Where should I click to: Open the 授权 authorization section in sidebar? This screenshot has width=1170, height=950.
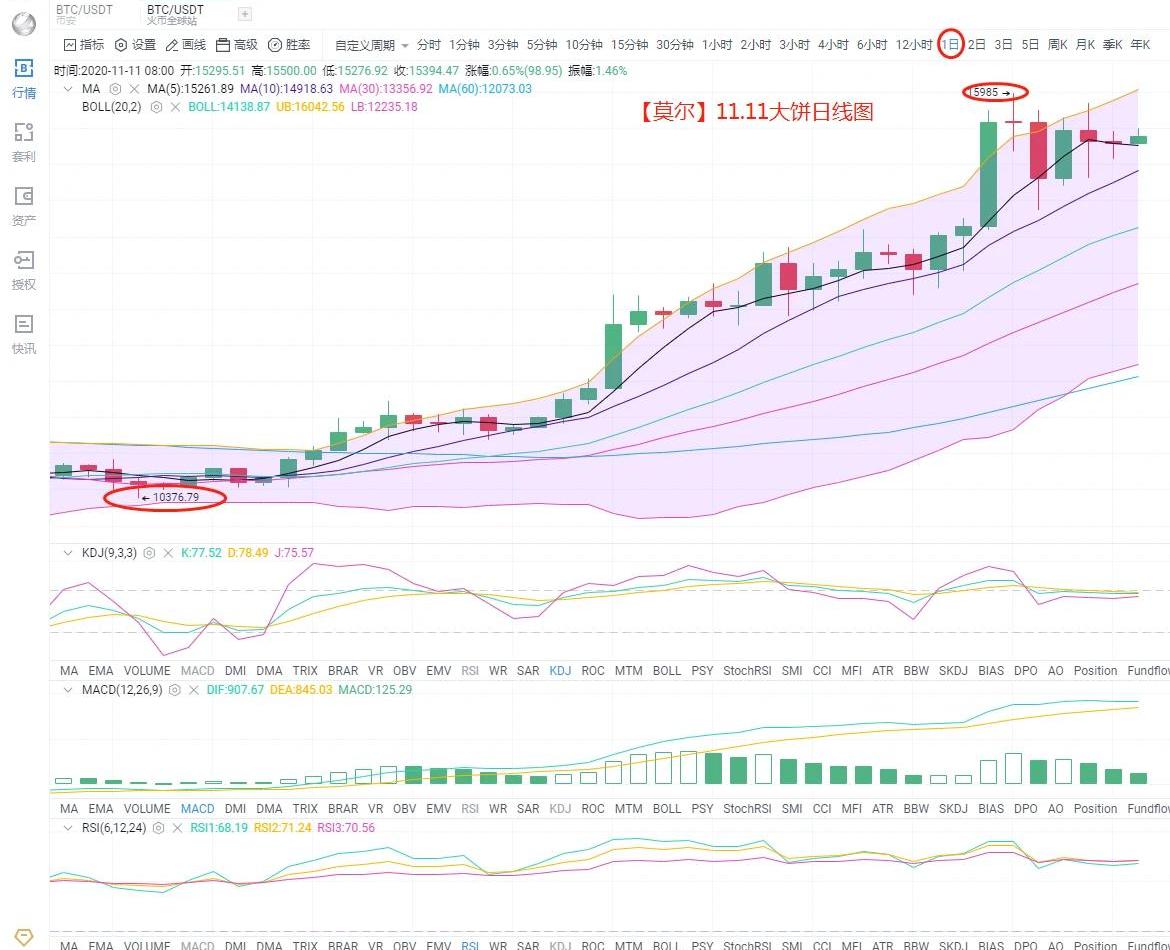(24, 271)
